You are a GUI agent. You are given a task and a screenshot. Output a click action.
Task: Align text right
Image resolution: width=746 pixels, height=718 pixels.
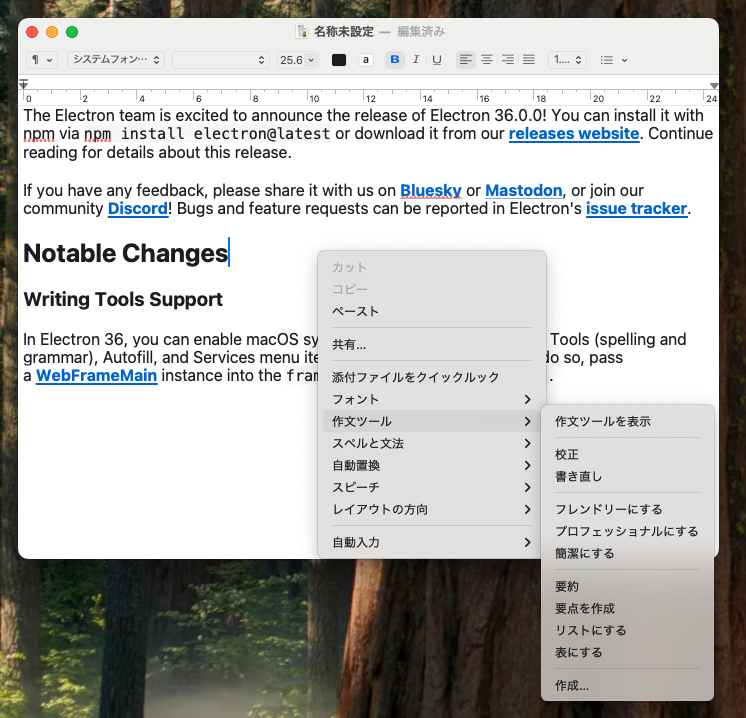[x=508, y=60]
